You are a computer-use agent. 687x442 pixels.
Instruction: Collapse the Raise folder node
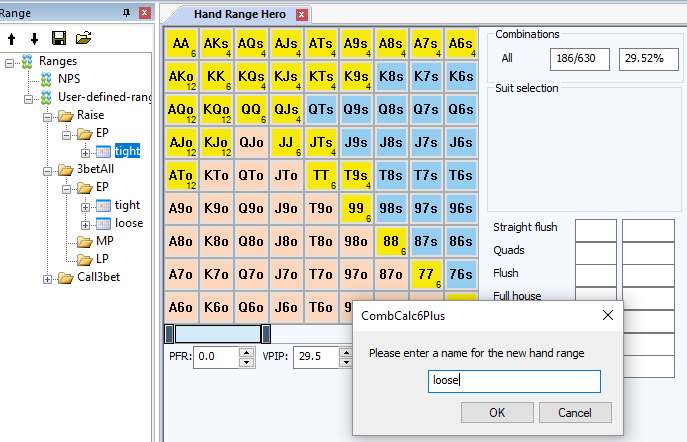click(x=49, y=115)
